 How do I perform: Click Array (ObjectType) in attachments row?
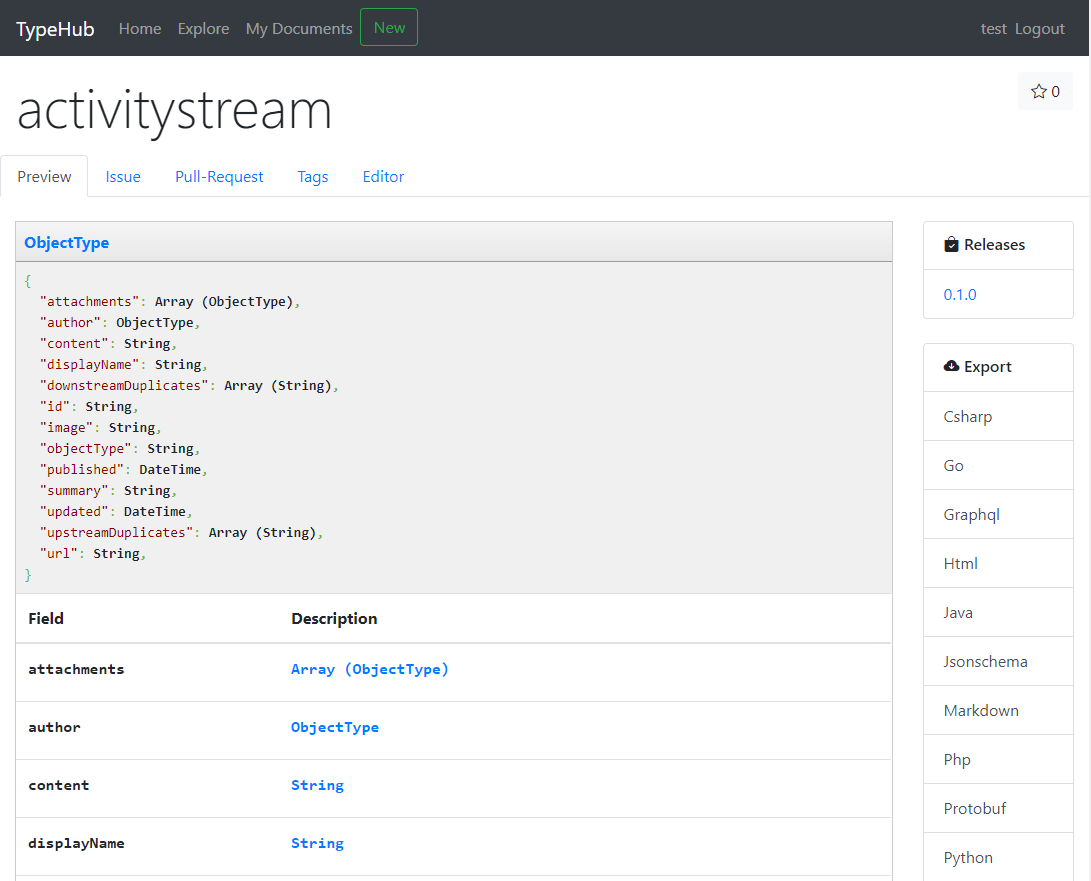(369, 669)
